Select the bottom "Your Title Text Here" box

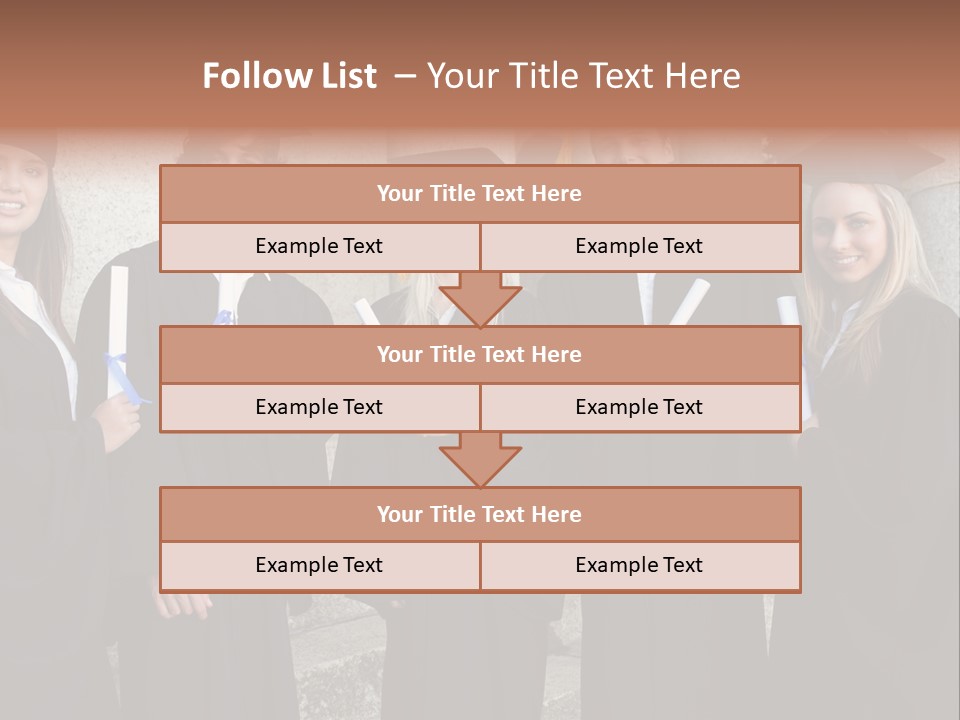[480, 514]
